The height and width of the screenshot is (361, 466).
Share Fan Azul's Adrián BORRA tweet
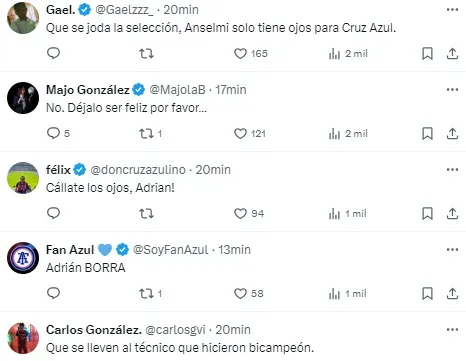click(452, 293)
